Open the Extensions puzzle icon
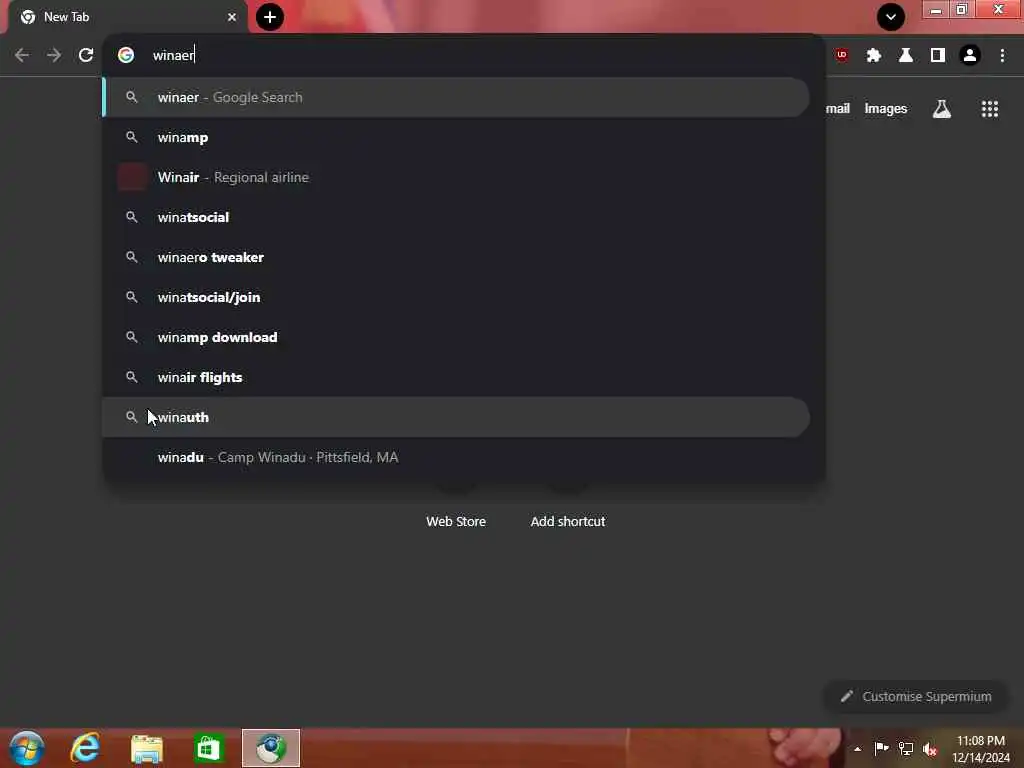Viewport: 1024px width, 768px height. click(874, 56)
